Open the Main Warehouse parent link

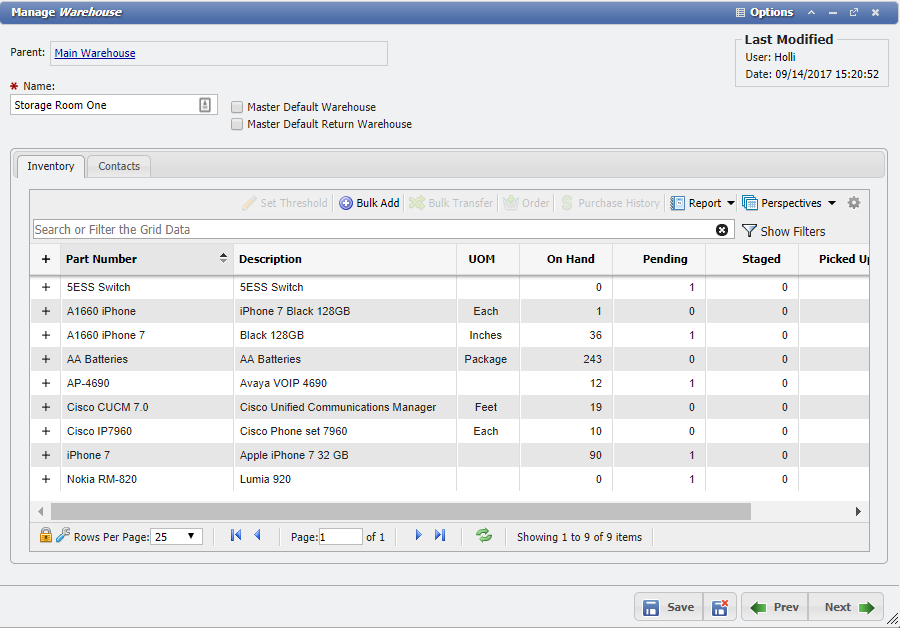click(x=95, y=53)
